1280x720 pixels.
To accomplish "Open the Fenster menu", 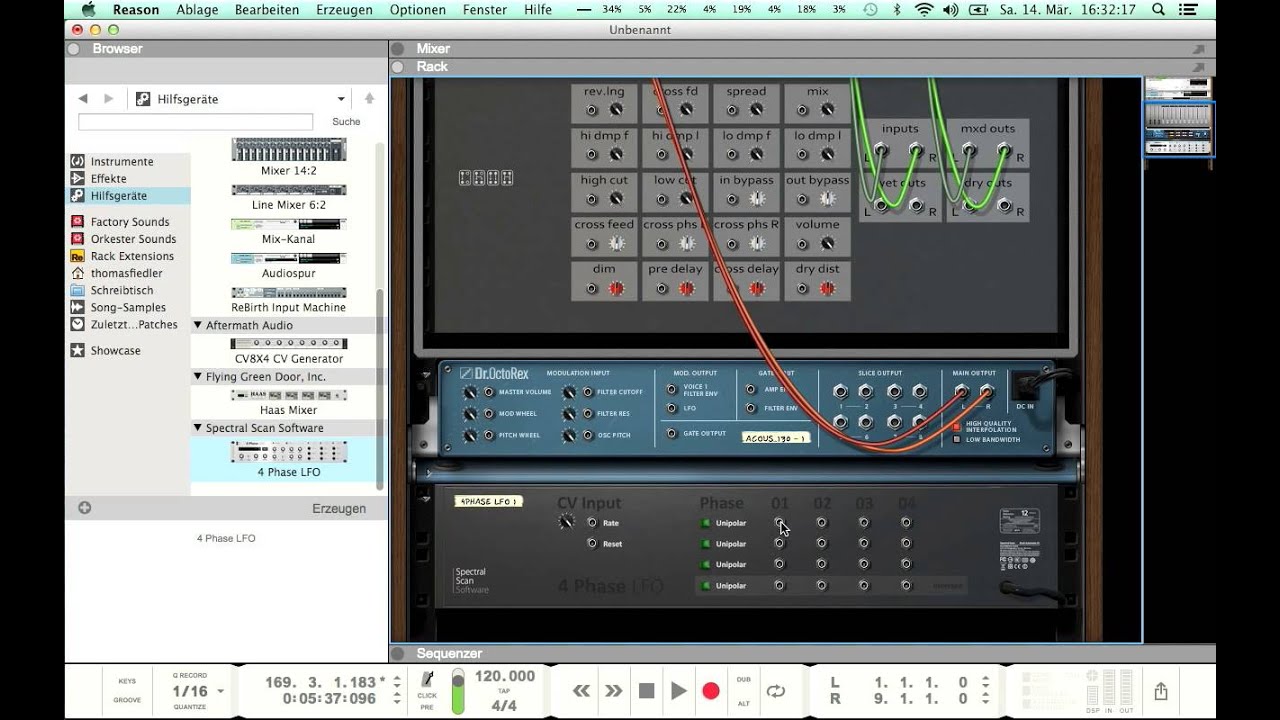I will [485, 10].
